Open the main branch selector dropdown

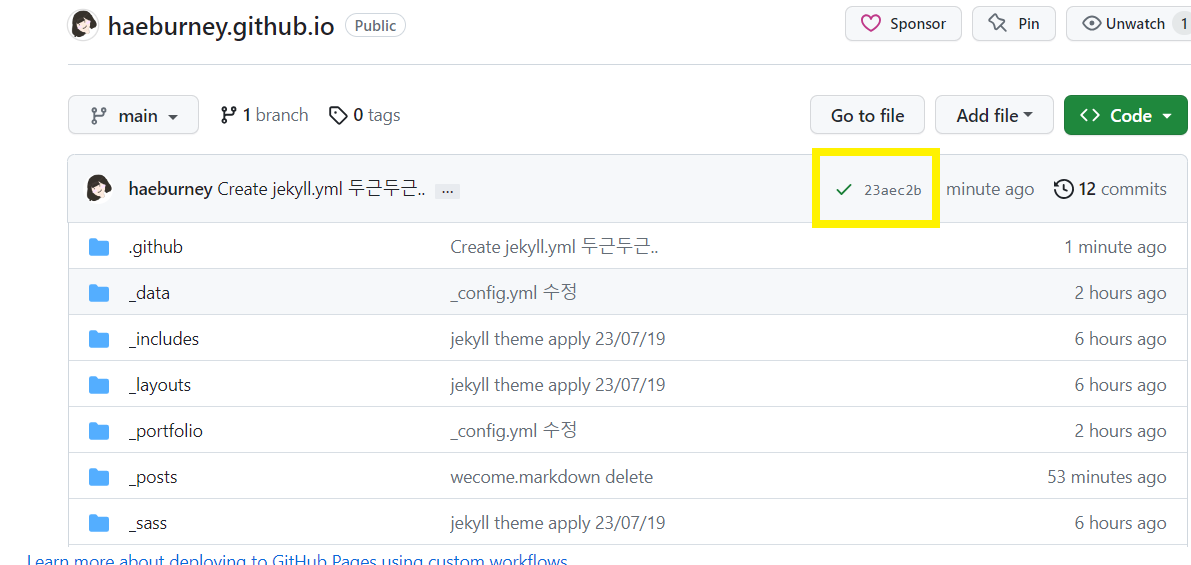134,115
